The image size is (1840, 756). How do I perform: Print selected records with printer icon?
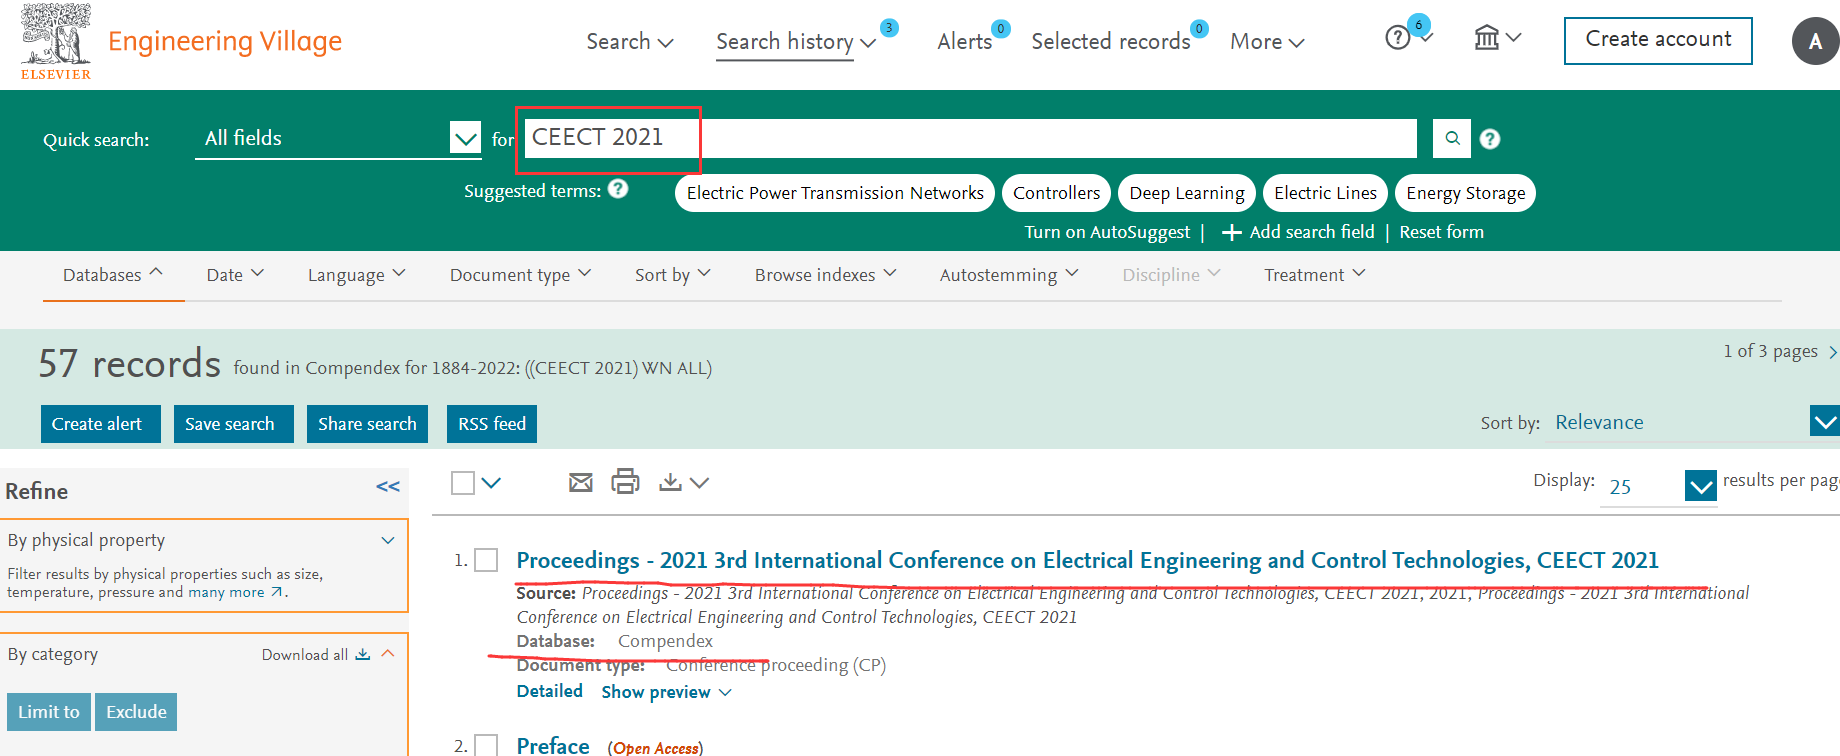pyautogui.click(x=625, y=482)
